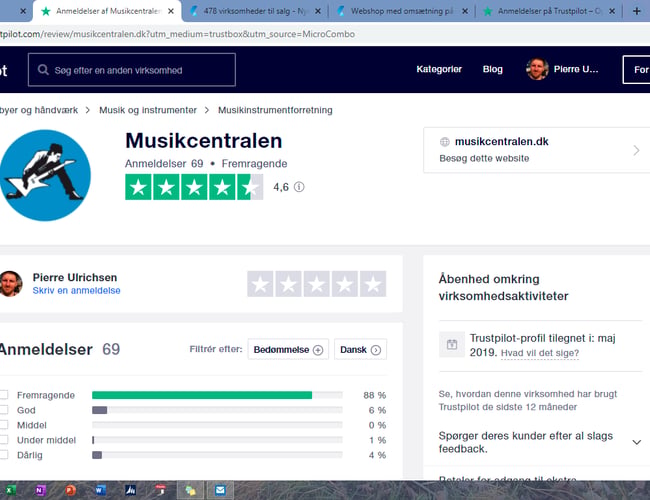This screenshot has height=500, width=650.
Task: Open the mail envelope icon in the taskbar
Action: click(220, 490)
